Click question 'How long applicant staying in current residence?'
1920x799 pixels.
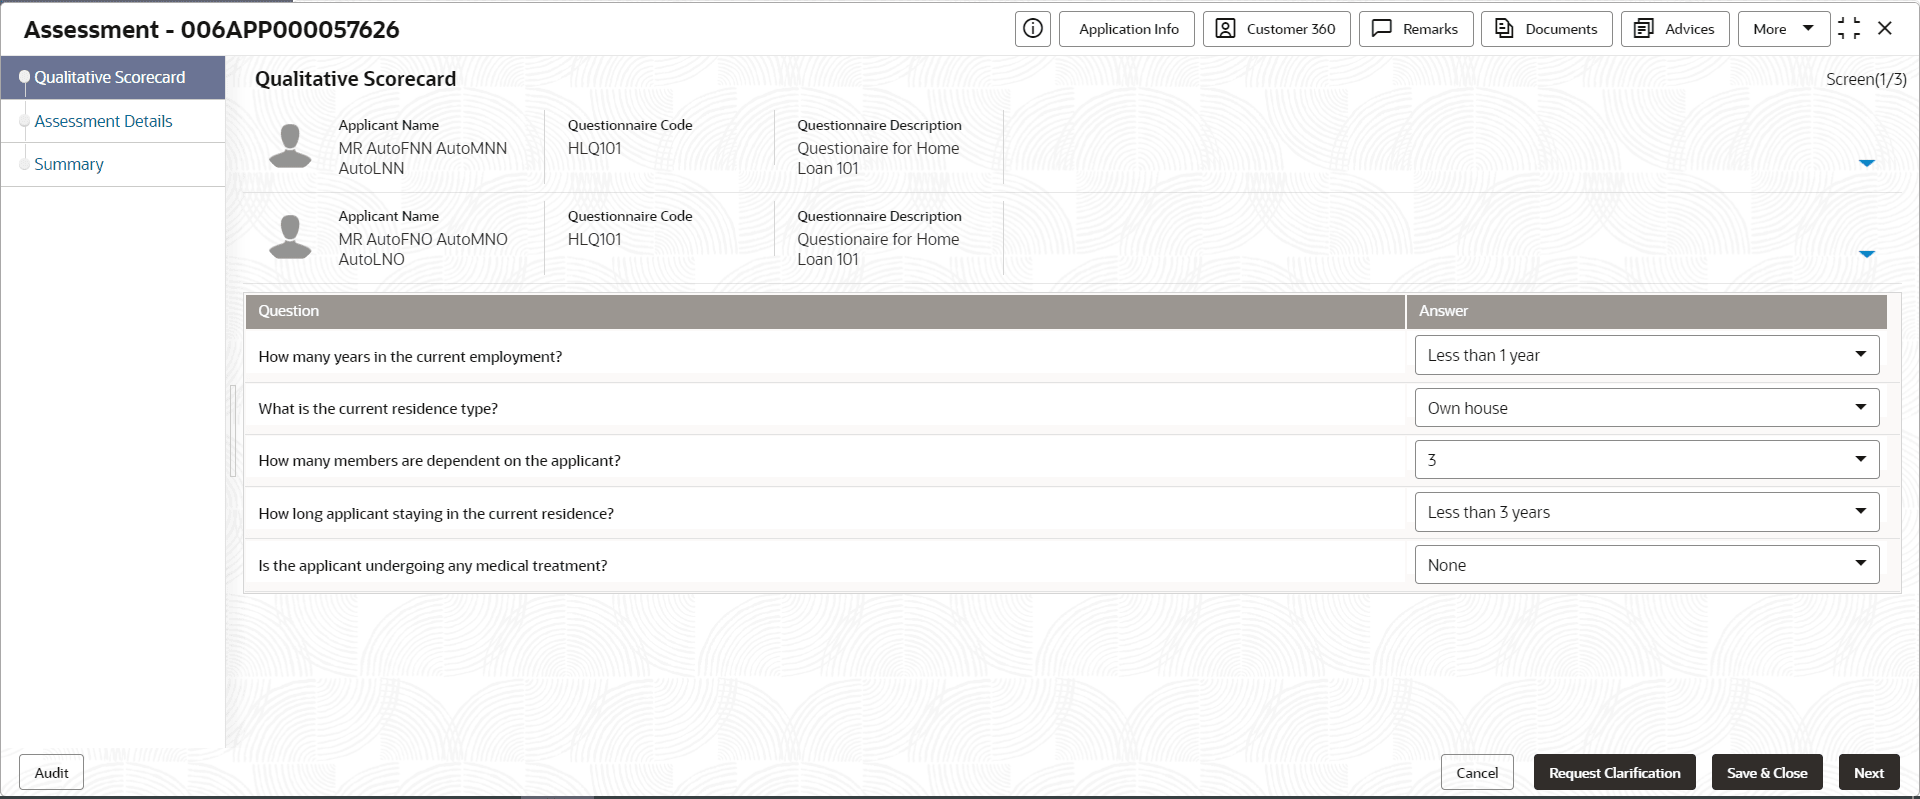coord(436,514)
